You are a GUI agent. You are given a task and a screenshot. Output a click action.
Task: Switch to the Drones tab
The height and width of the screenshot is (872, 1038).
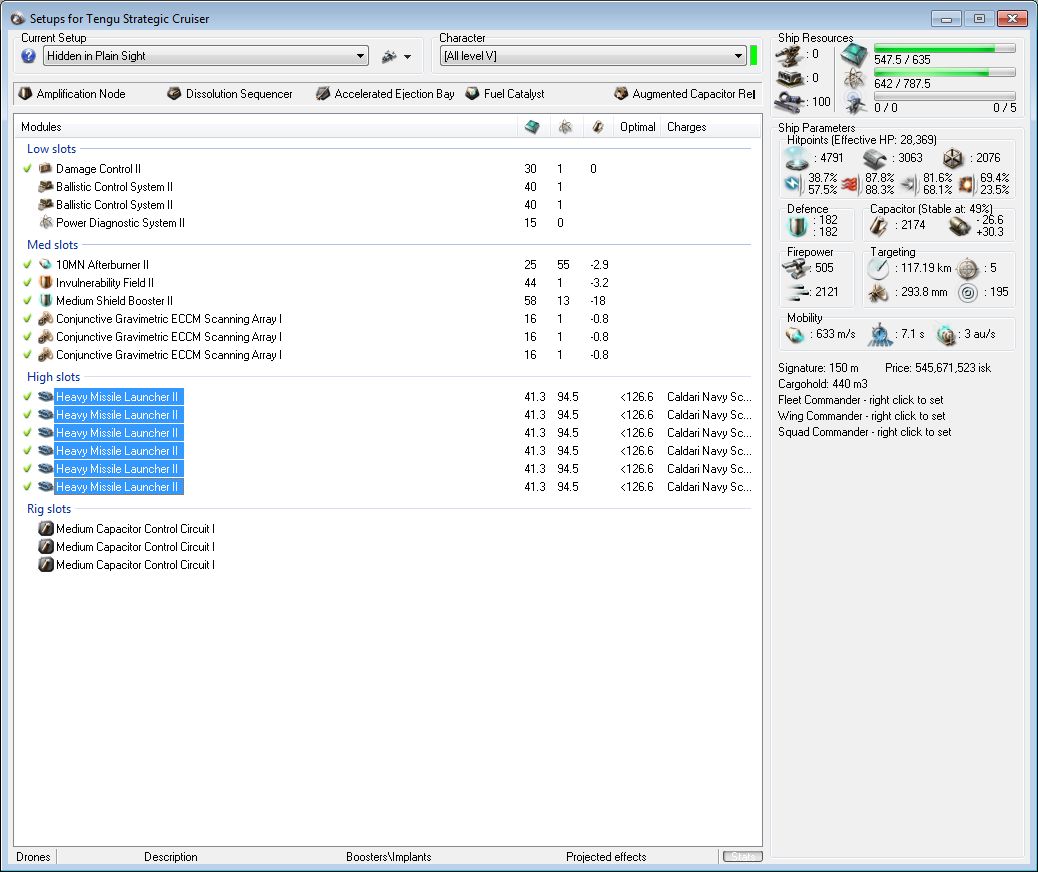pyautogui.click(x=34, y=857)
